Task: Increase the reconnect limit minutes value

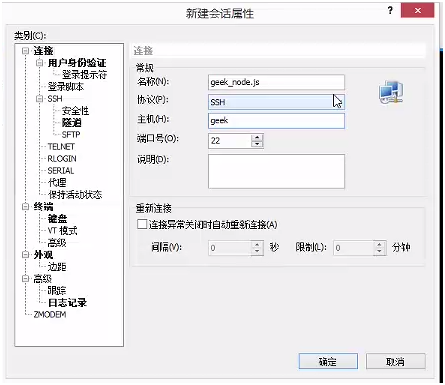Action: point(379,244)
